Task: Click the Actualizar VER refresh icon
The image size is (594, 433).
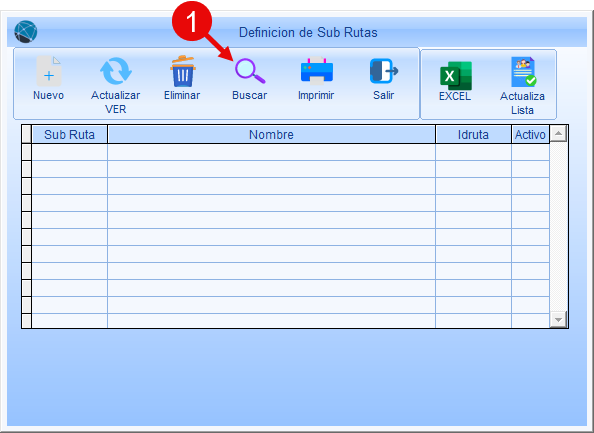Action: point(116,71)
